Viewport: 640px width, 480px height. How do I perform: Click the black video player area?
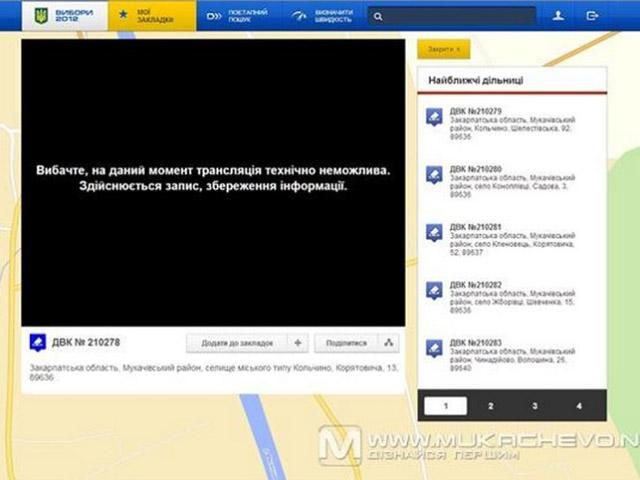213,182
